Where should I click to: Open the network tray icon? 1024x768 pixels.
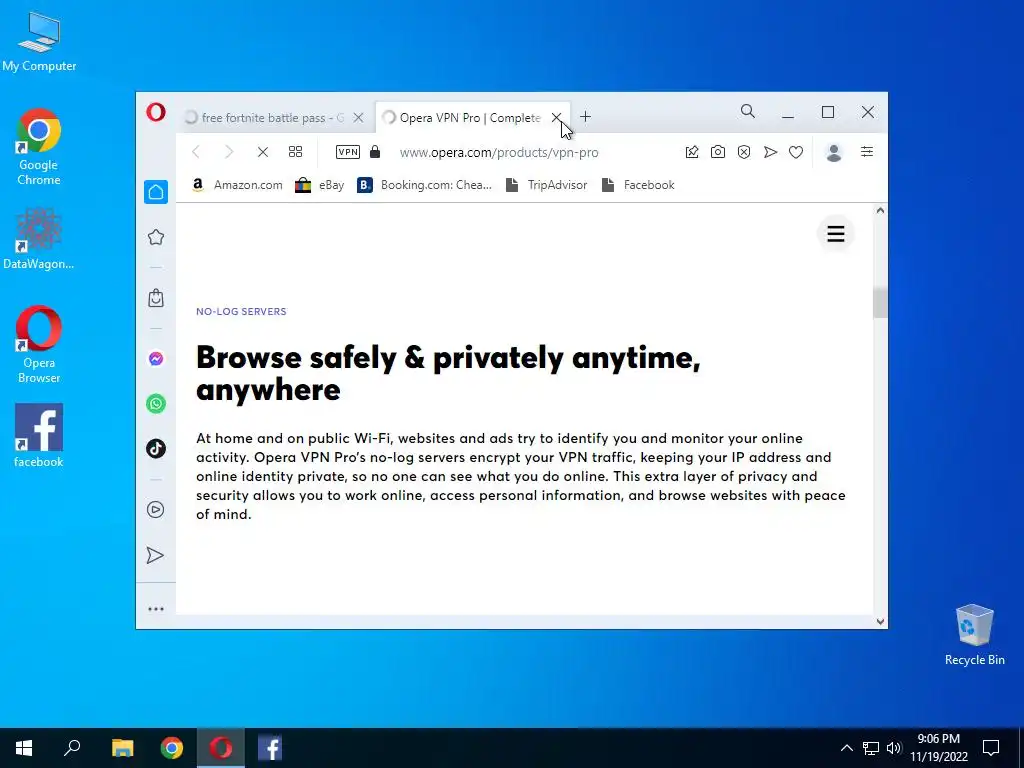click(x=871, y=748)
